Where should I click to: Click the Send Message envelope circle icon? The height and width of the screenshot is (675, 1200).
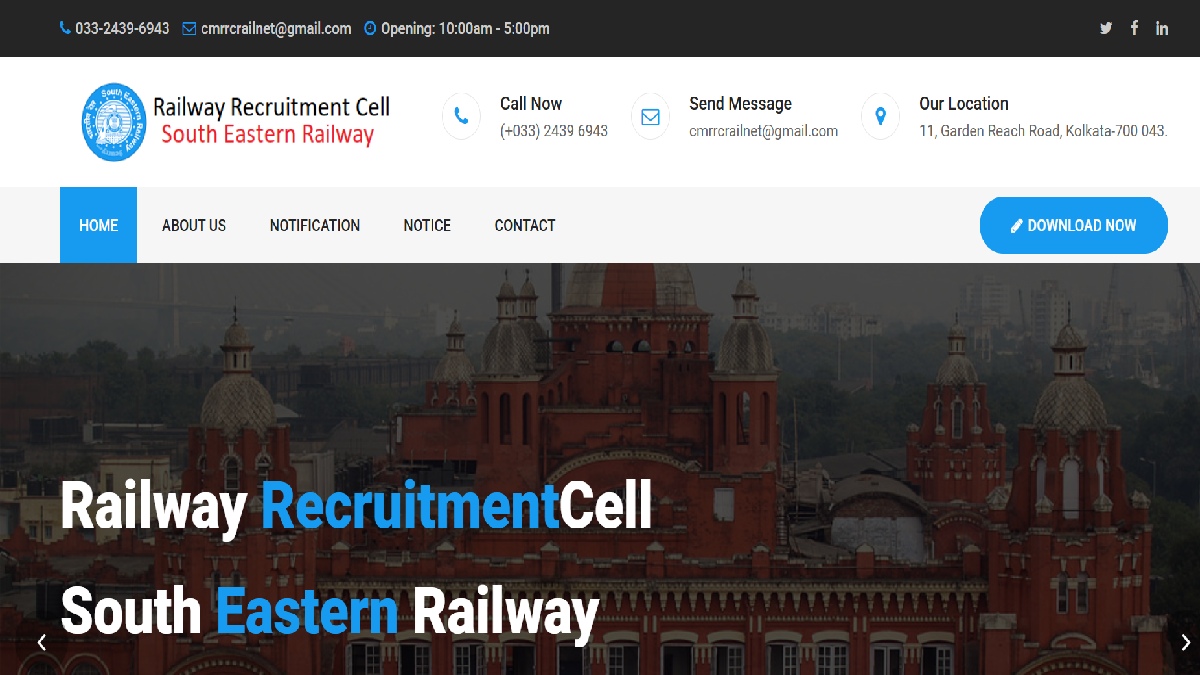pos(650,117)
